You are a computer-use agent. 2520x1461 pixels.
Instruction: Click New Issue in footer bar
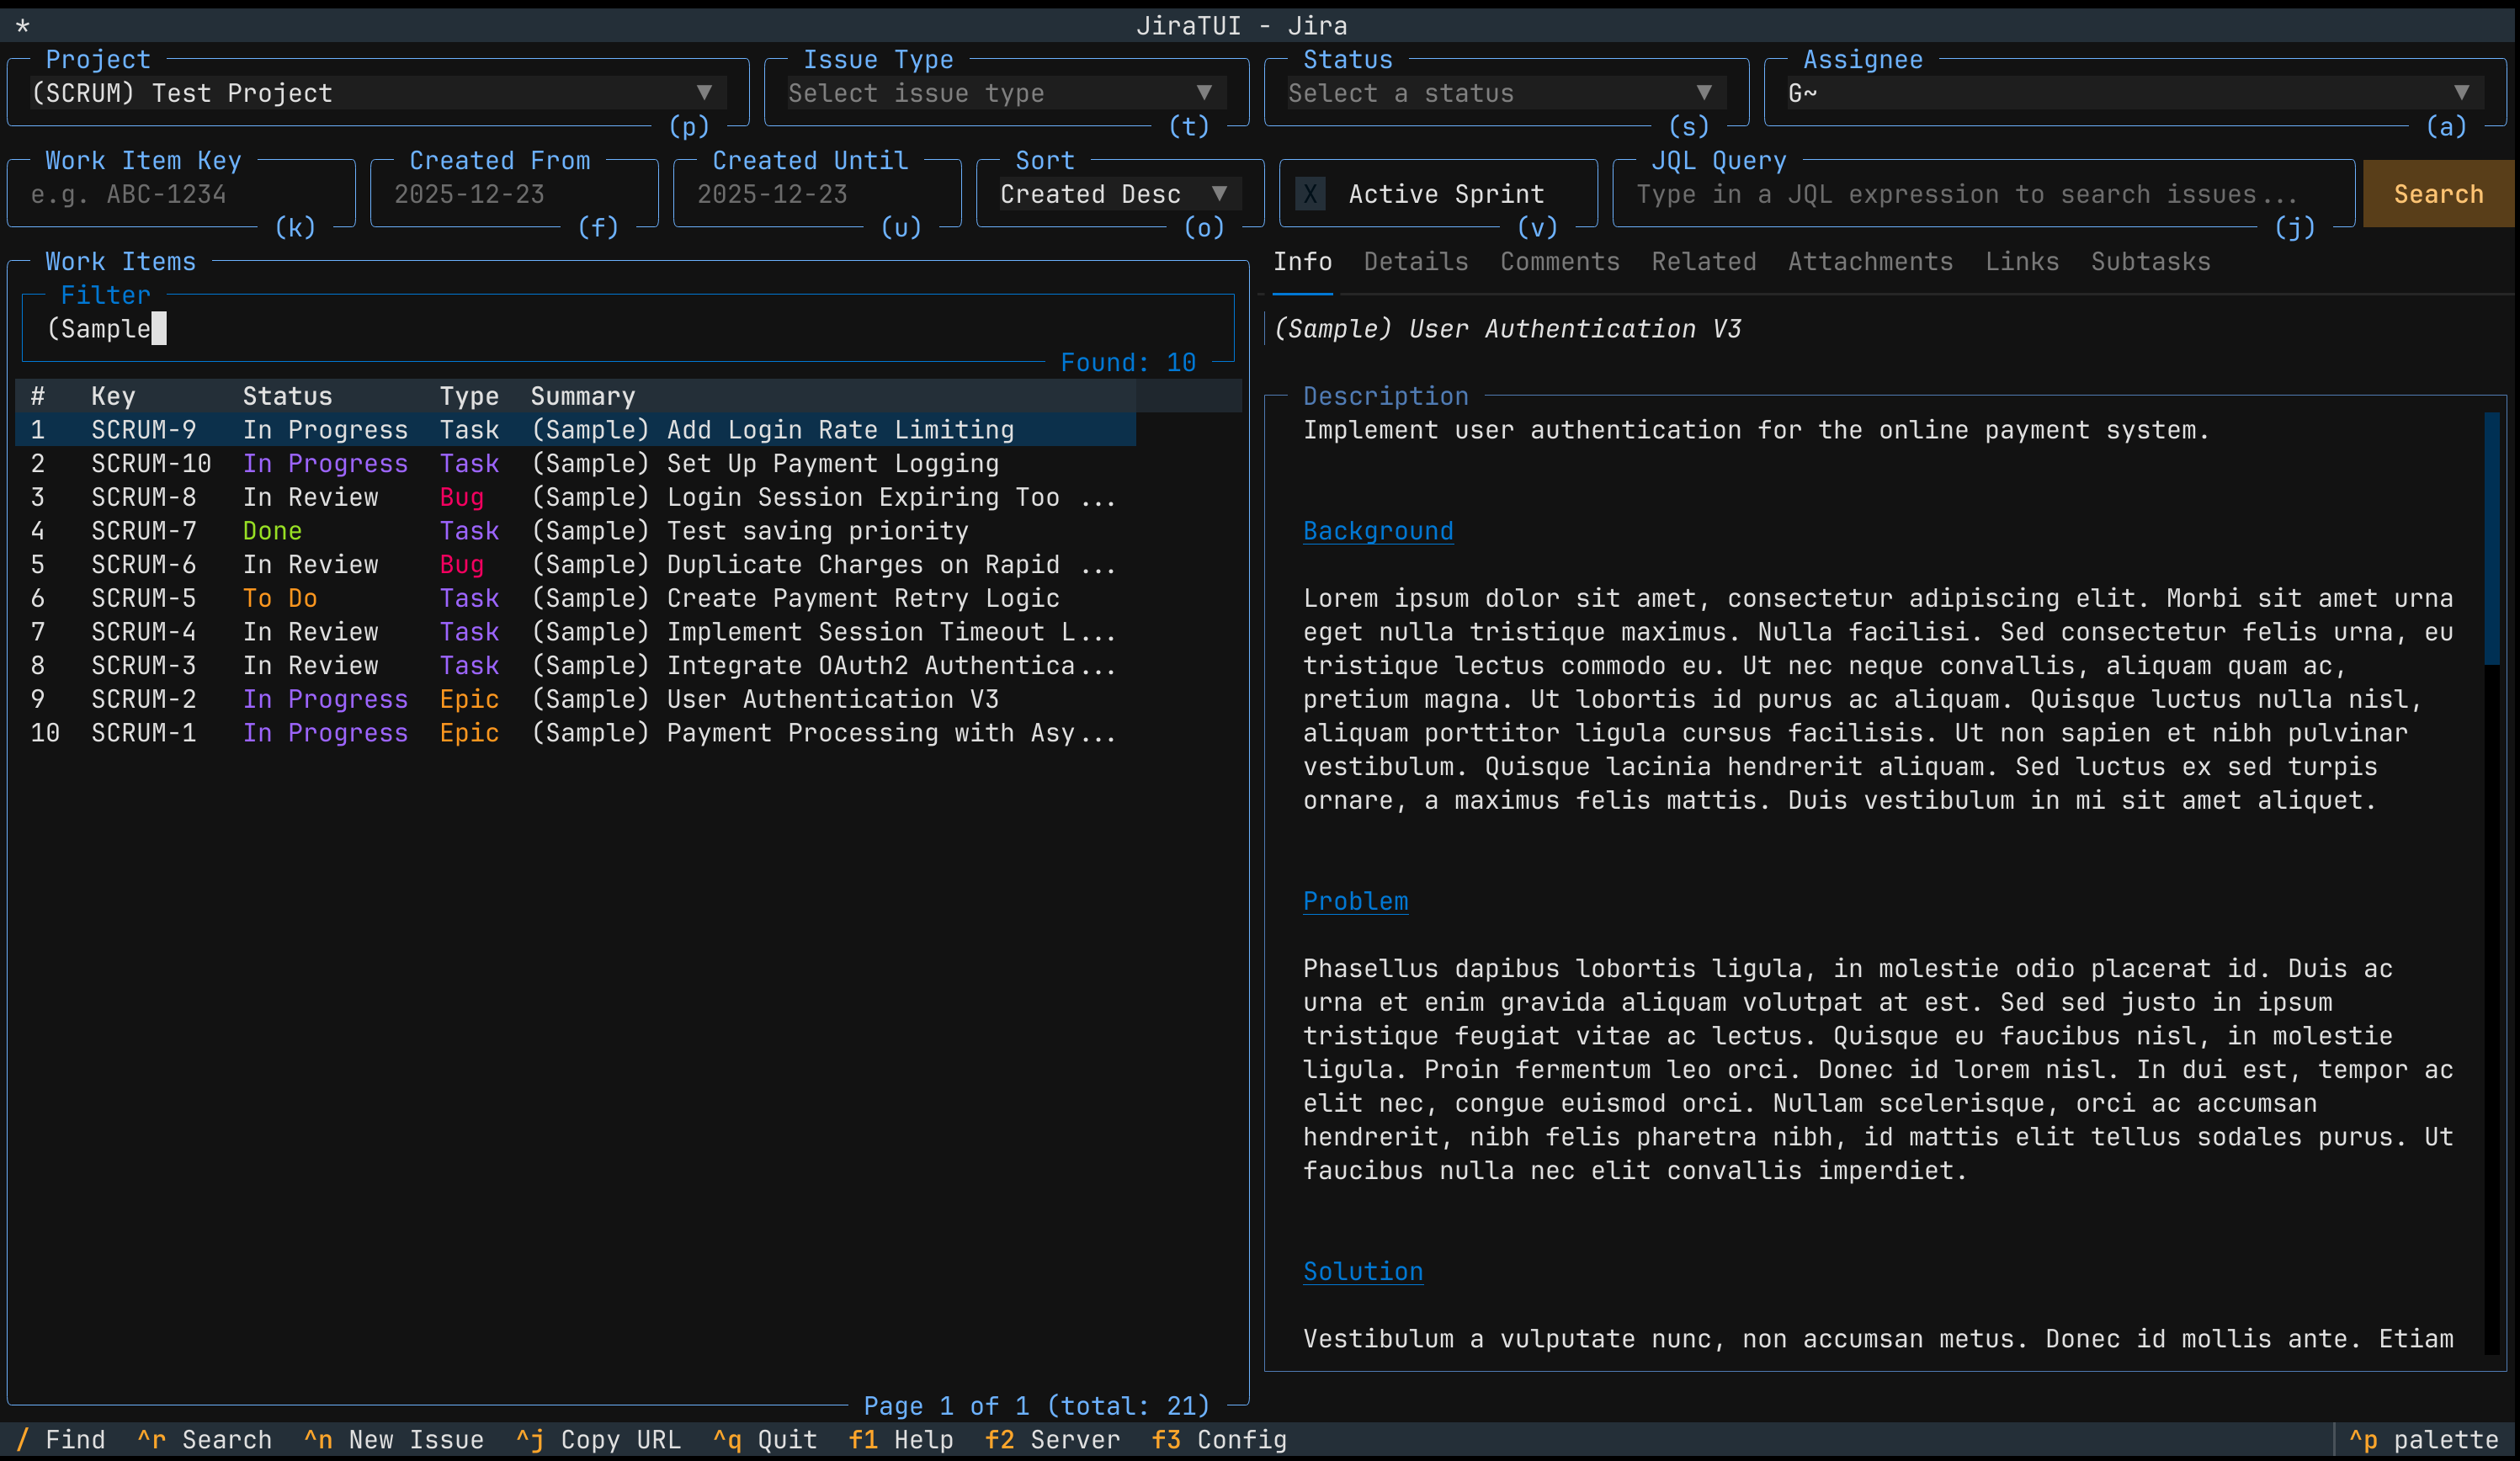point(395,1440)
